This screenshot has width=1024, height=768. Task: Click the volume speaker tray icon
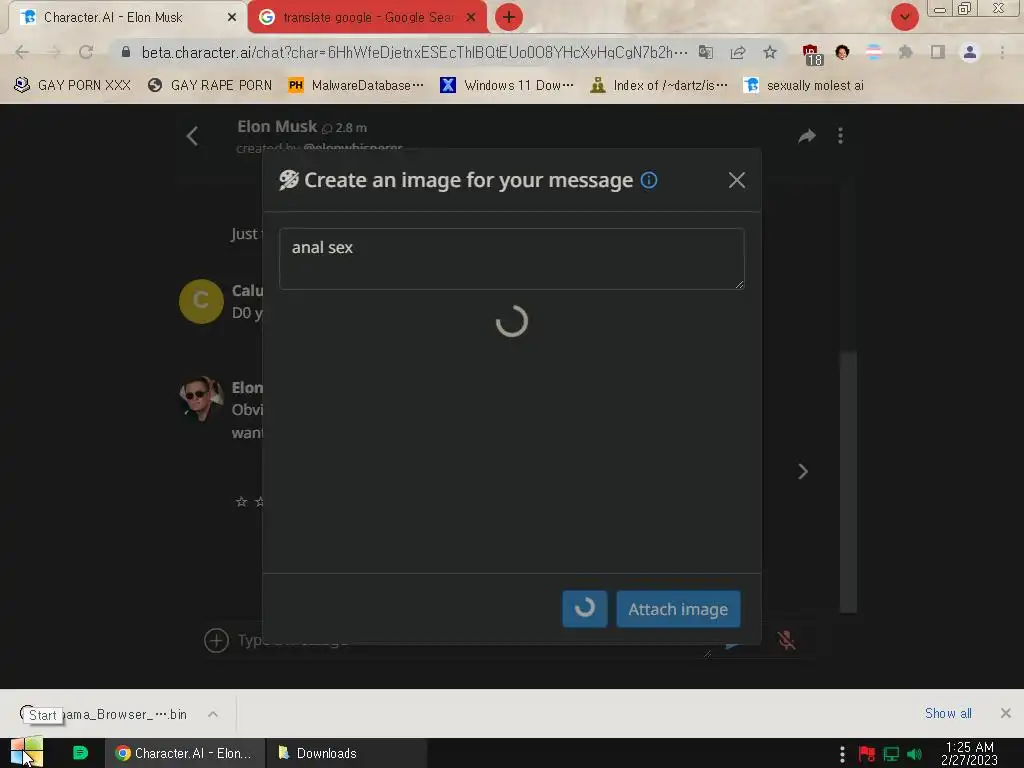914,754
